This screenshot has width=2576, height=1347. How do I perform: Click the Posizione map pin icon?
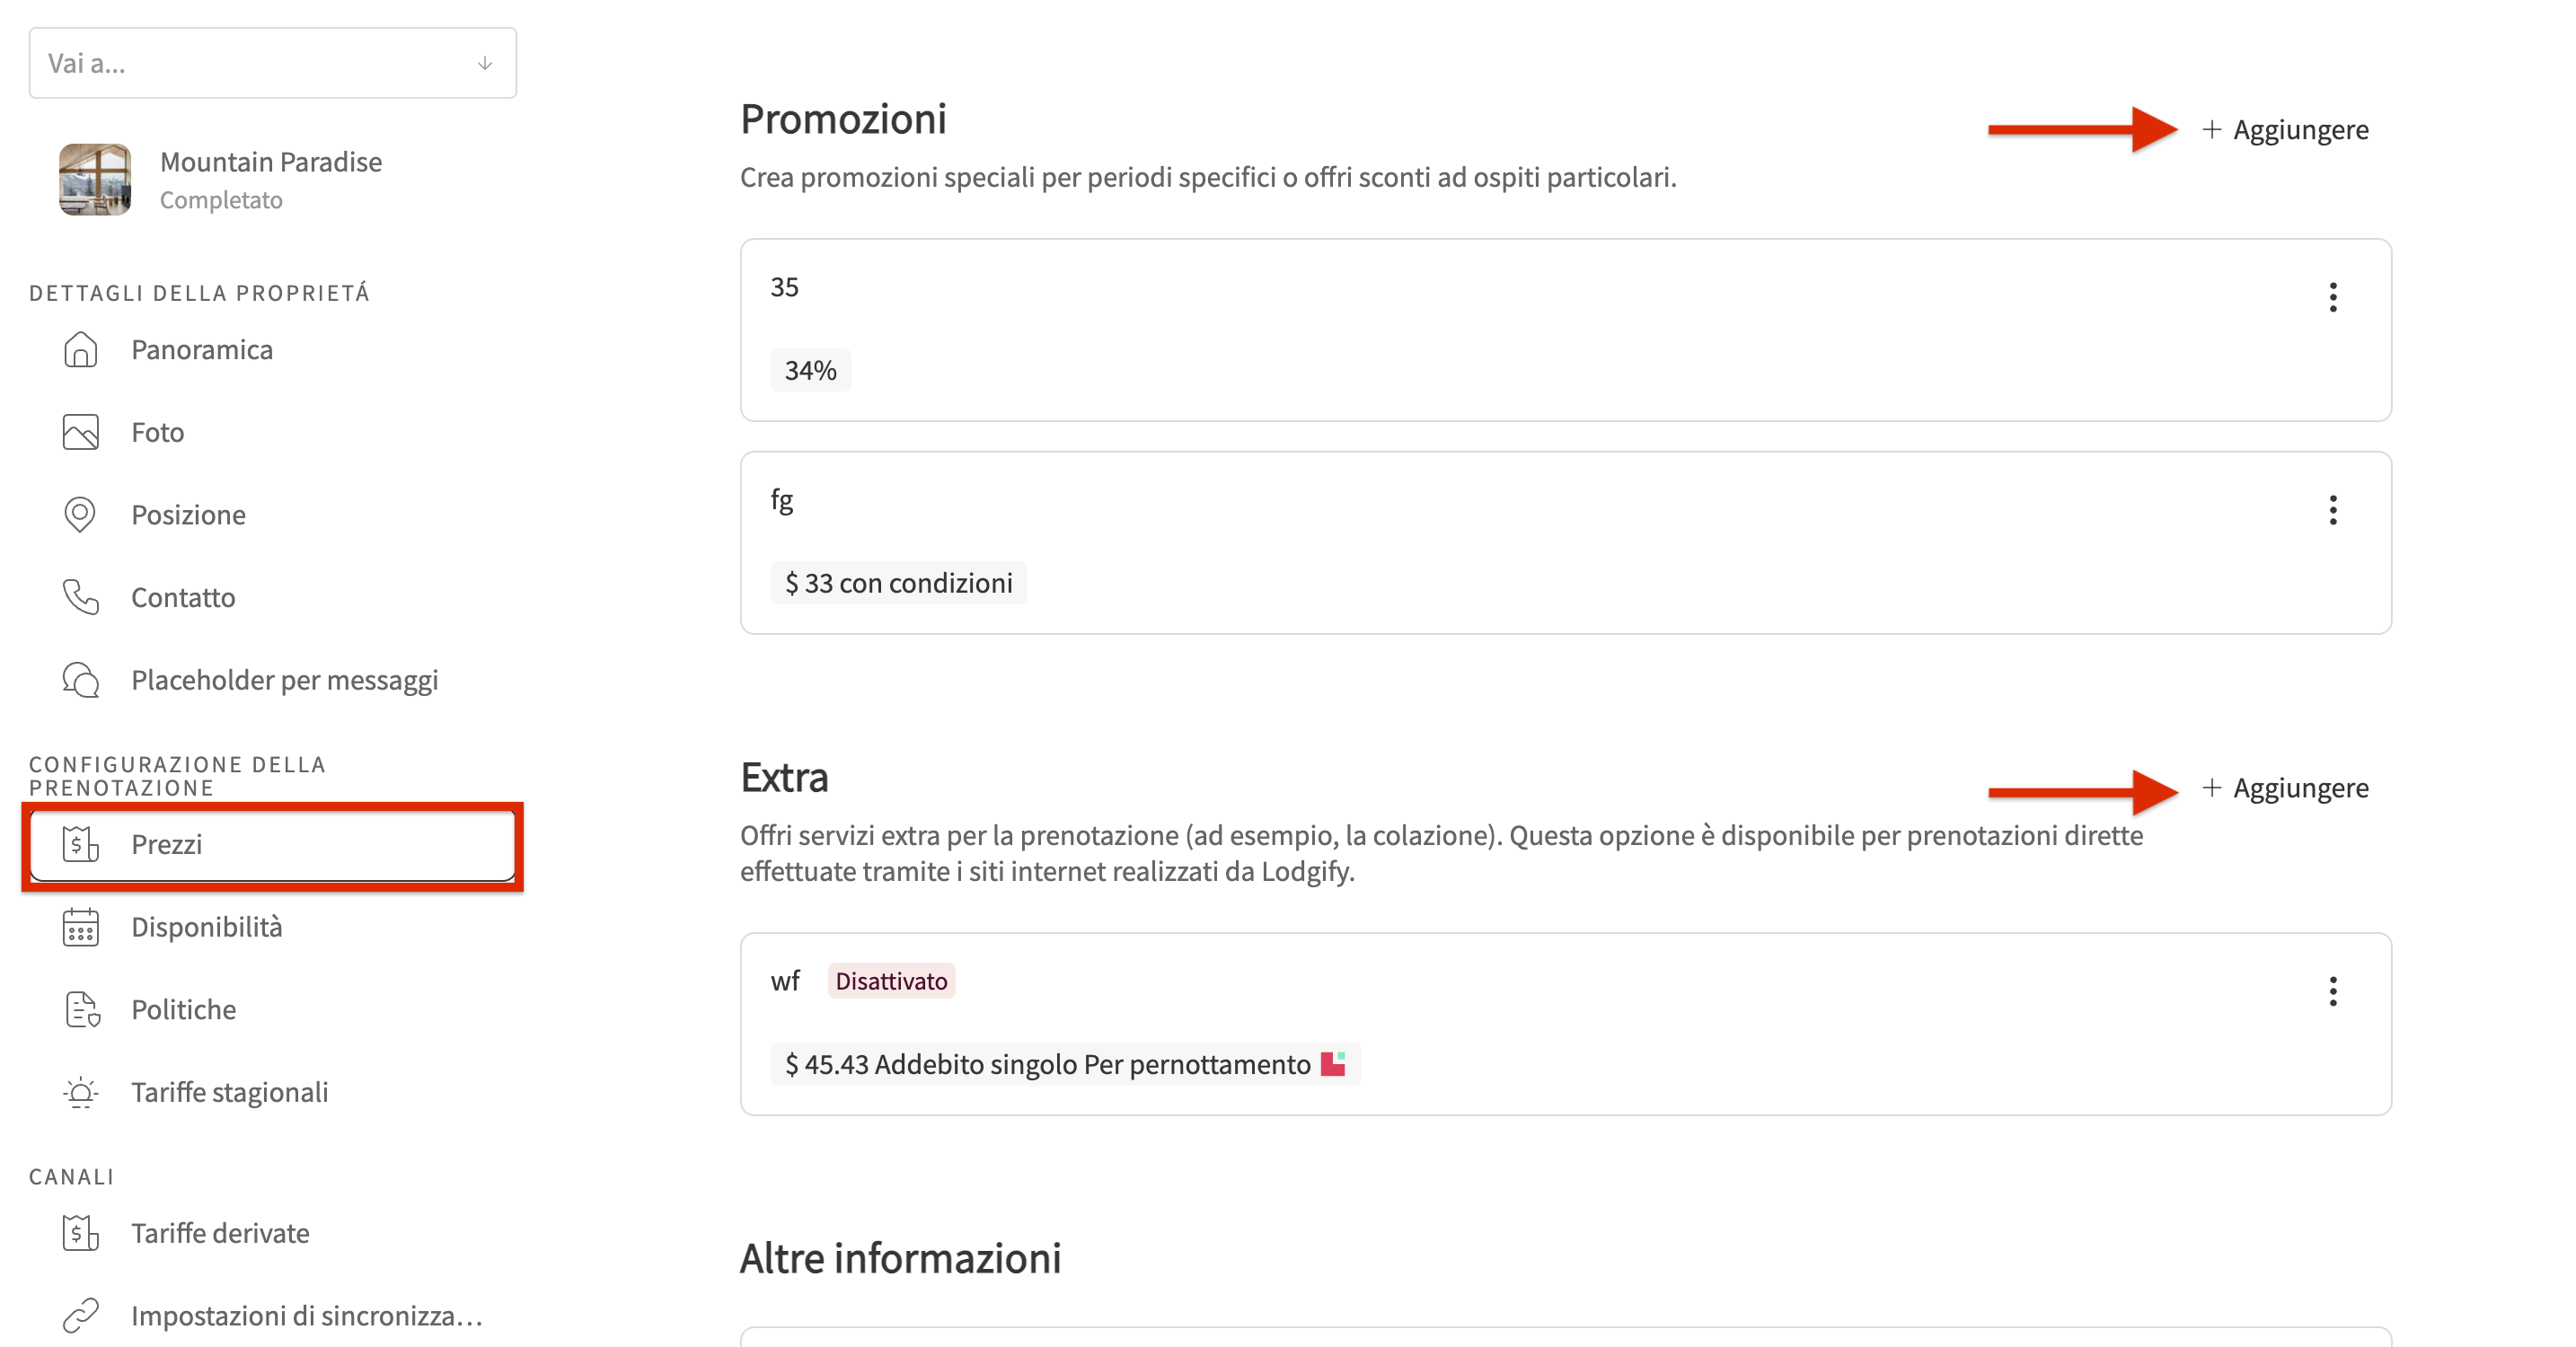coord(80,515)
